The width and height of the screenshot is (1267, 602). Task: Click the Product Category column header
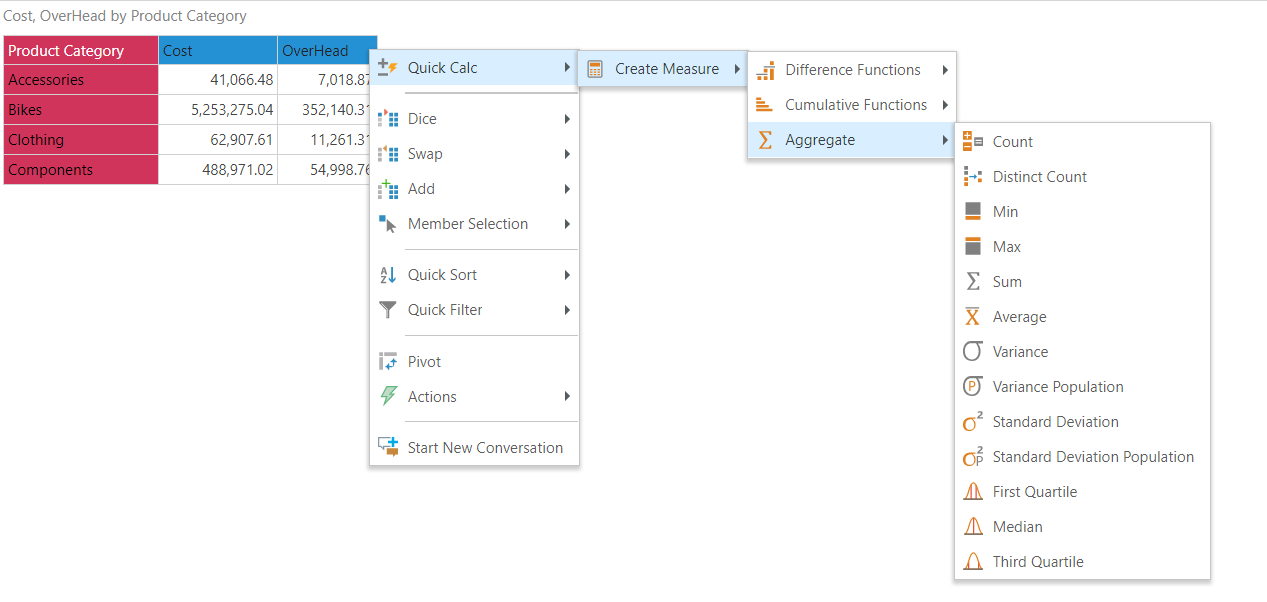click(x=80, y=51)
